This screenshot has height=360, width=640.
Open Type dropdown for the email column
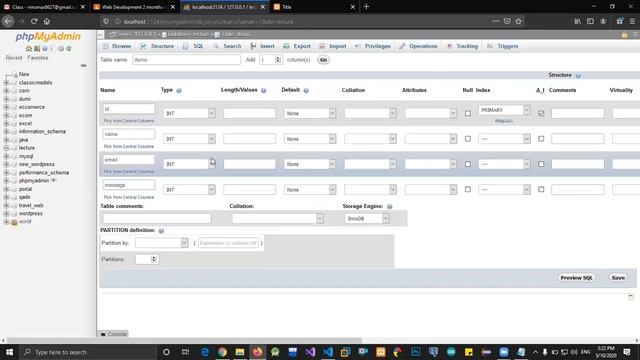point(189,164)
